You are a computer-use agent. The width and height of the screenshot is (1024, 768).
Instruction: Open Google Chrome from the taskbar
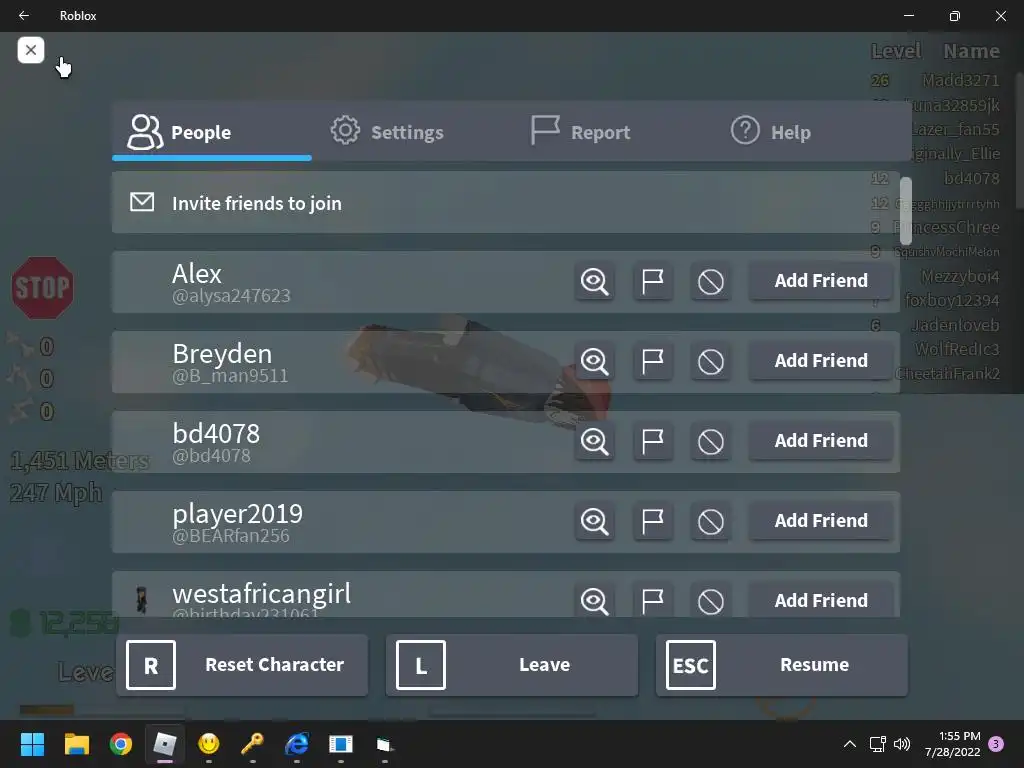coord(121,744)
